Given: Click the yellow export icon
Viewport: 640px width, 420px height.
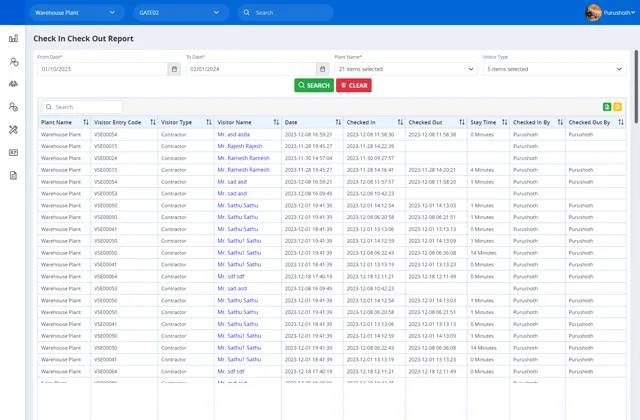Looking at the screenshot, I should point(618,106).
